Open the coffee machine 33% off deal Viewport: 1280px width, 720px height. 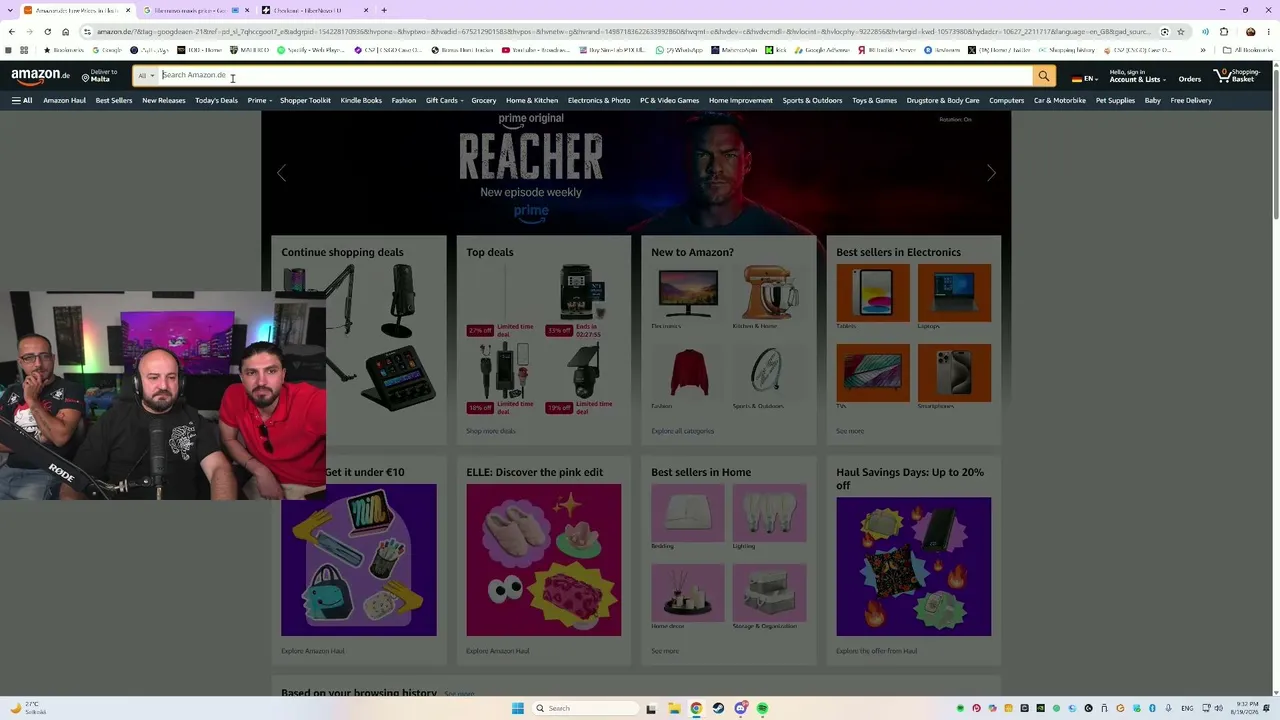(x=582, y=292)
